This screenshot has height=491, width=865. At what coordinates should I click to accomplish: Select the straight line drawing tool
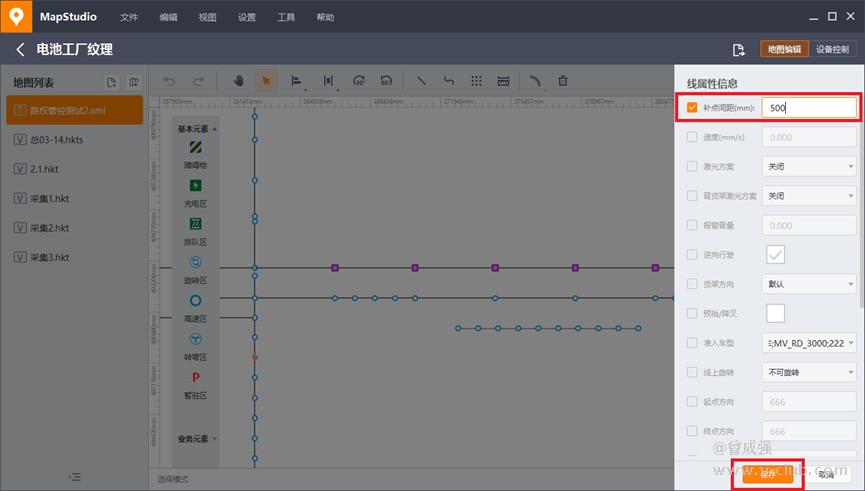pos(421,81)
